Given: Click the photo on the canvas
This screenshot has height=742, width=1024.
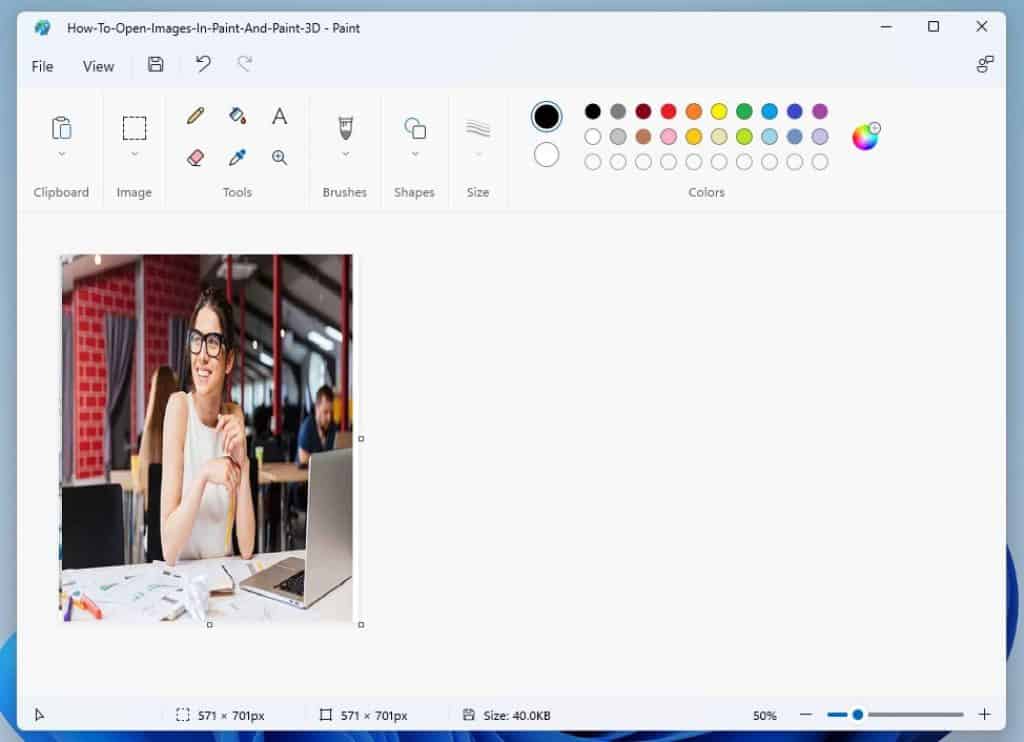Looking at the screenshot, I should pyautogui.click(x=207, y=438).
